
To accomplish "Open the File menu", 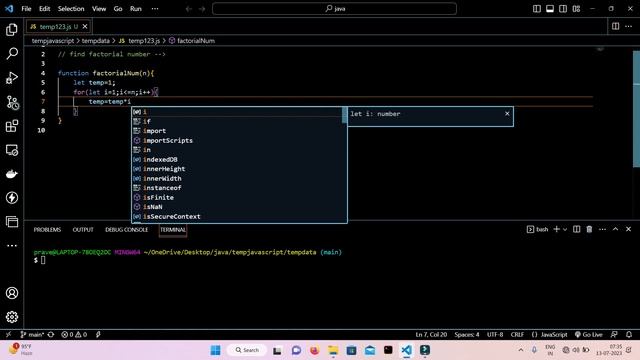I will tap(26, 9).
